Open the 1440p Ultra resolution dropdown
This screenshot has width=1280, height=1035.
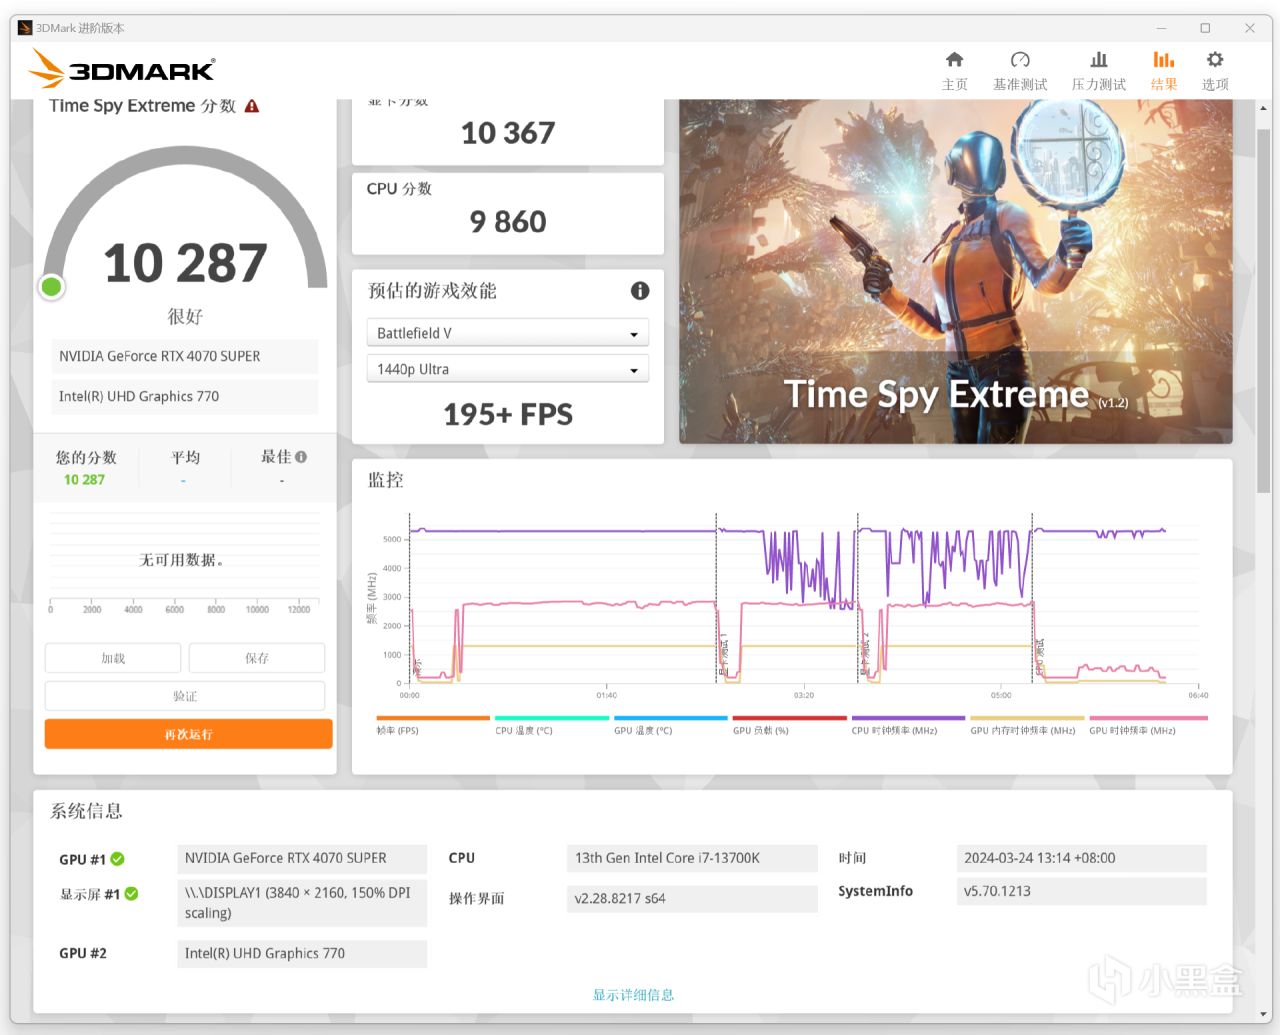(x=508, y=369)
